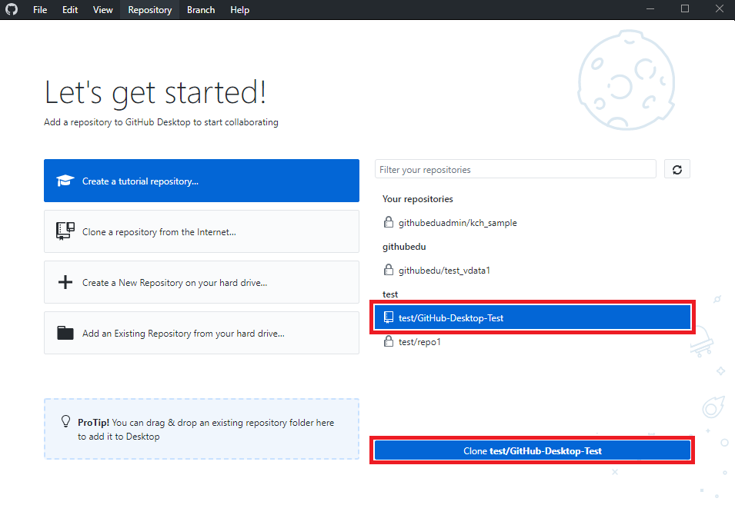Click lock icon beside test/repo1
Viewport: 735px width, 505px height.
pyautogui.click(x=389, y=341)
